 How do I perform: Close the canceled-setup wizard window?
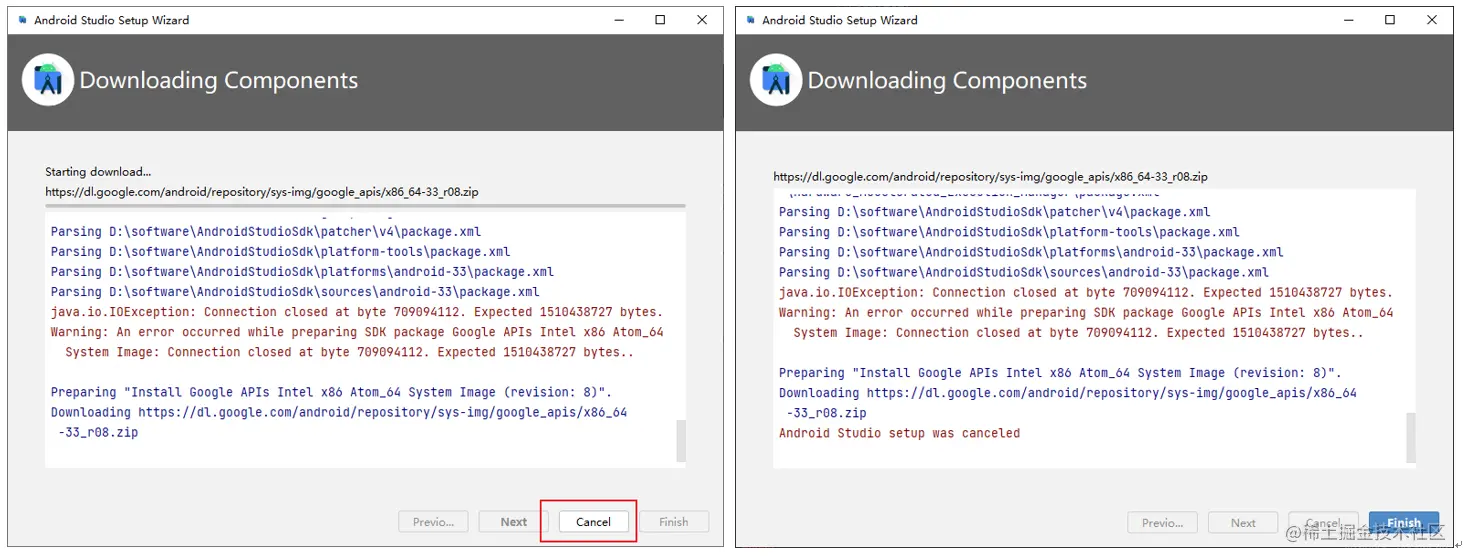(x=1433, y=20)
